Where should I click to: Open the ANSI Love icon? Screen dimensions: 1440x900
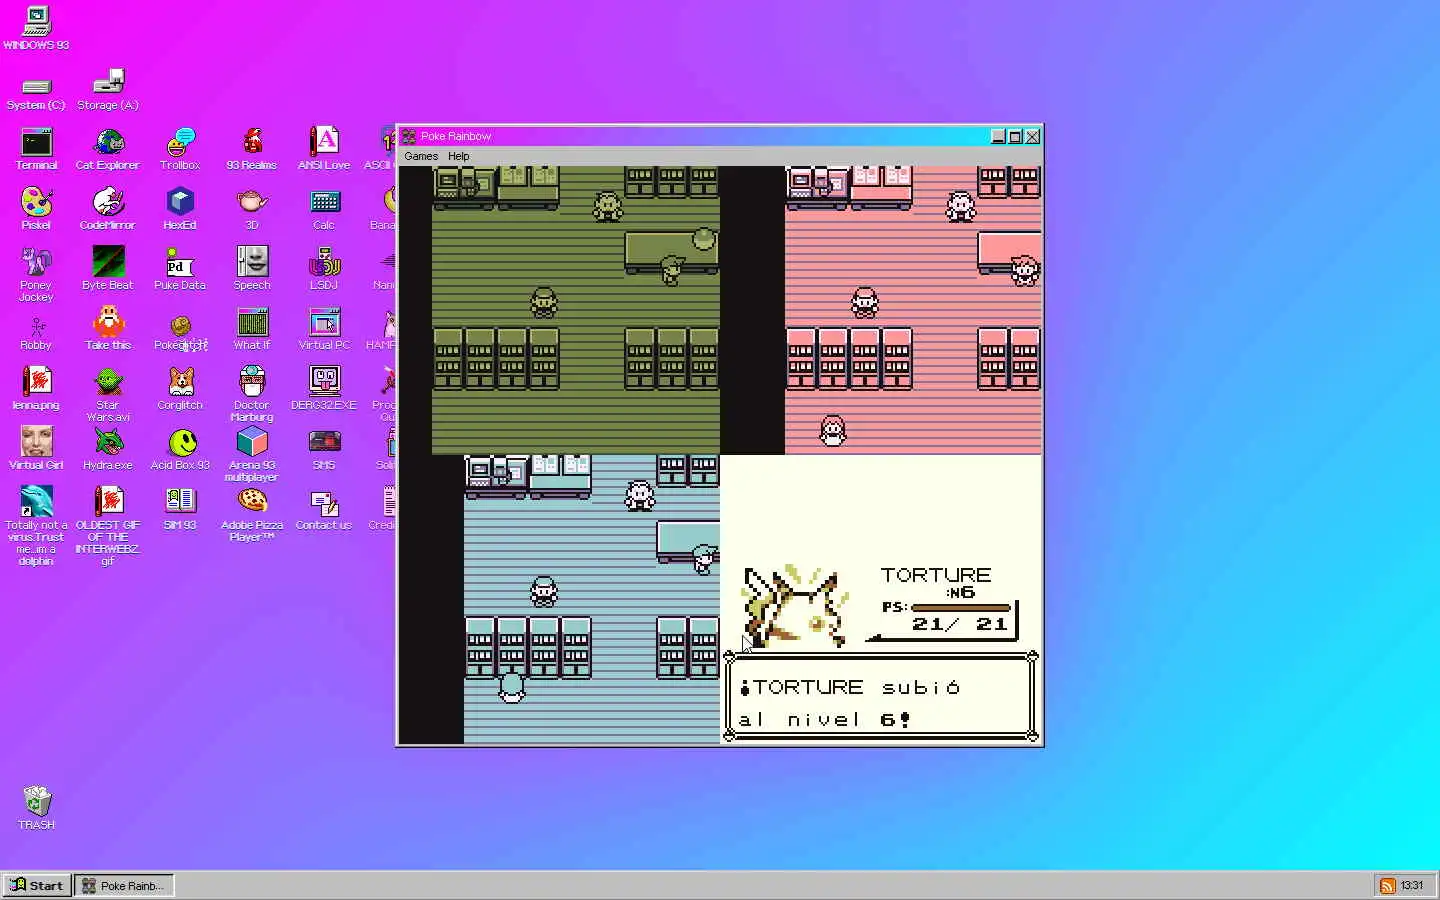[324, 149]
